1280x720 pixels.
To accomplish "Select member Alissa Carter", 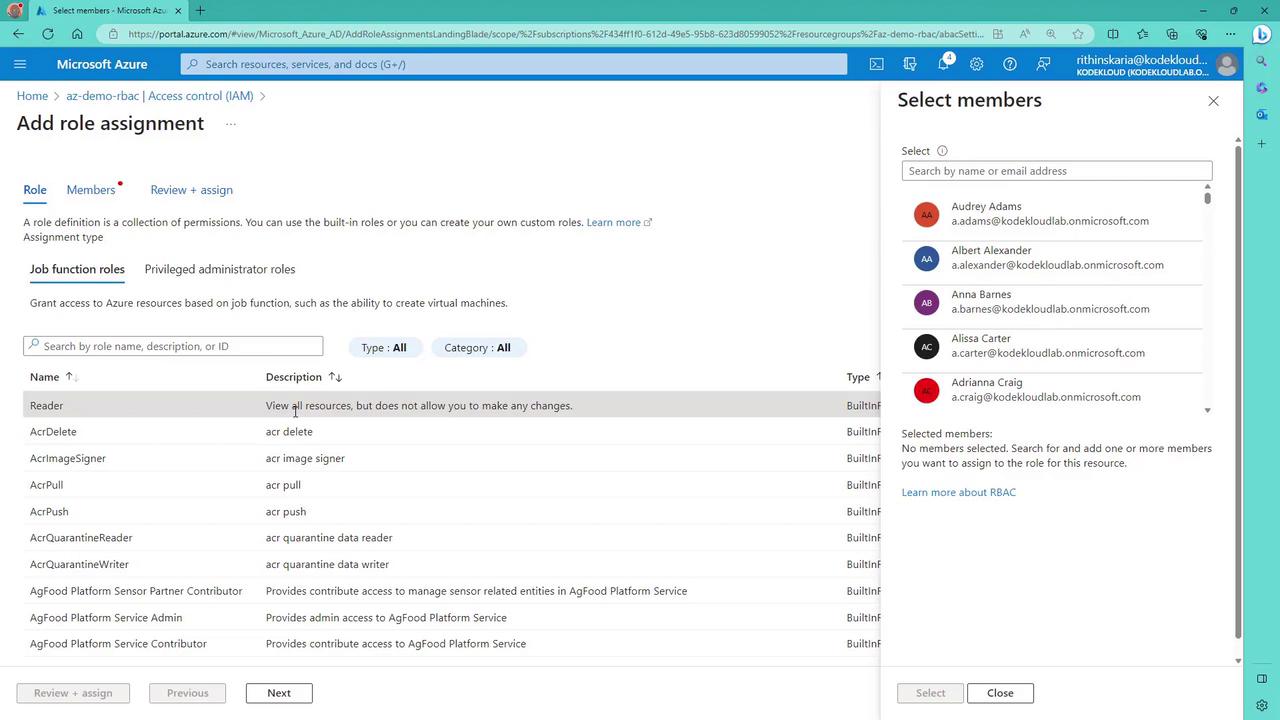I will coord(1052,346).
